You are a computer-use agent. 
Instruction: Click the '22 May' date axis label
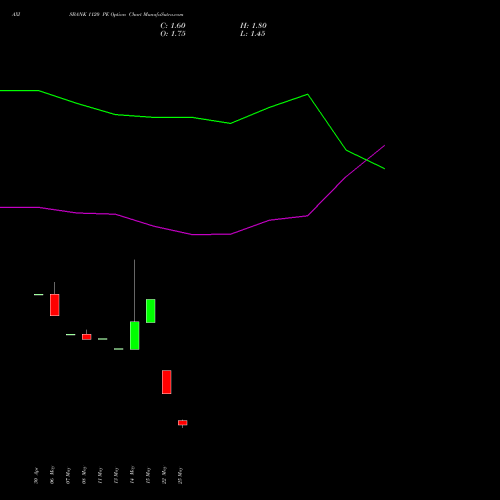pos(164,475)
